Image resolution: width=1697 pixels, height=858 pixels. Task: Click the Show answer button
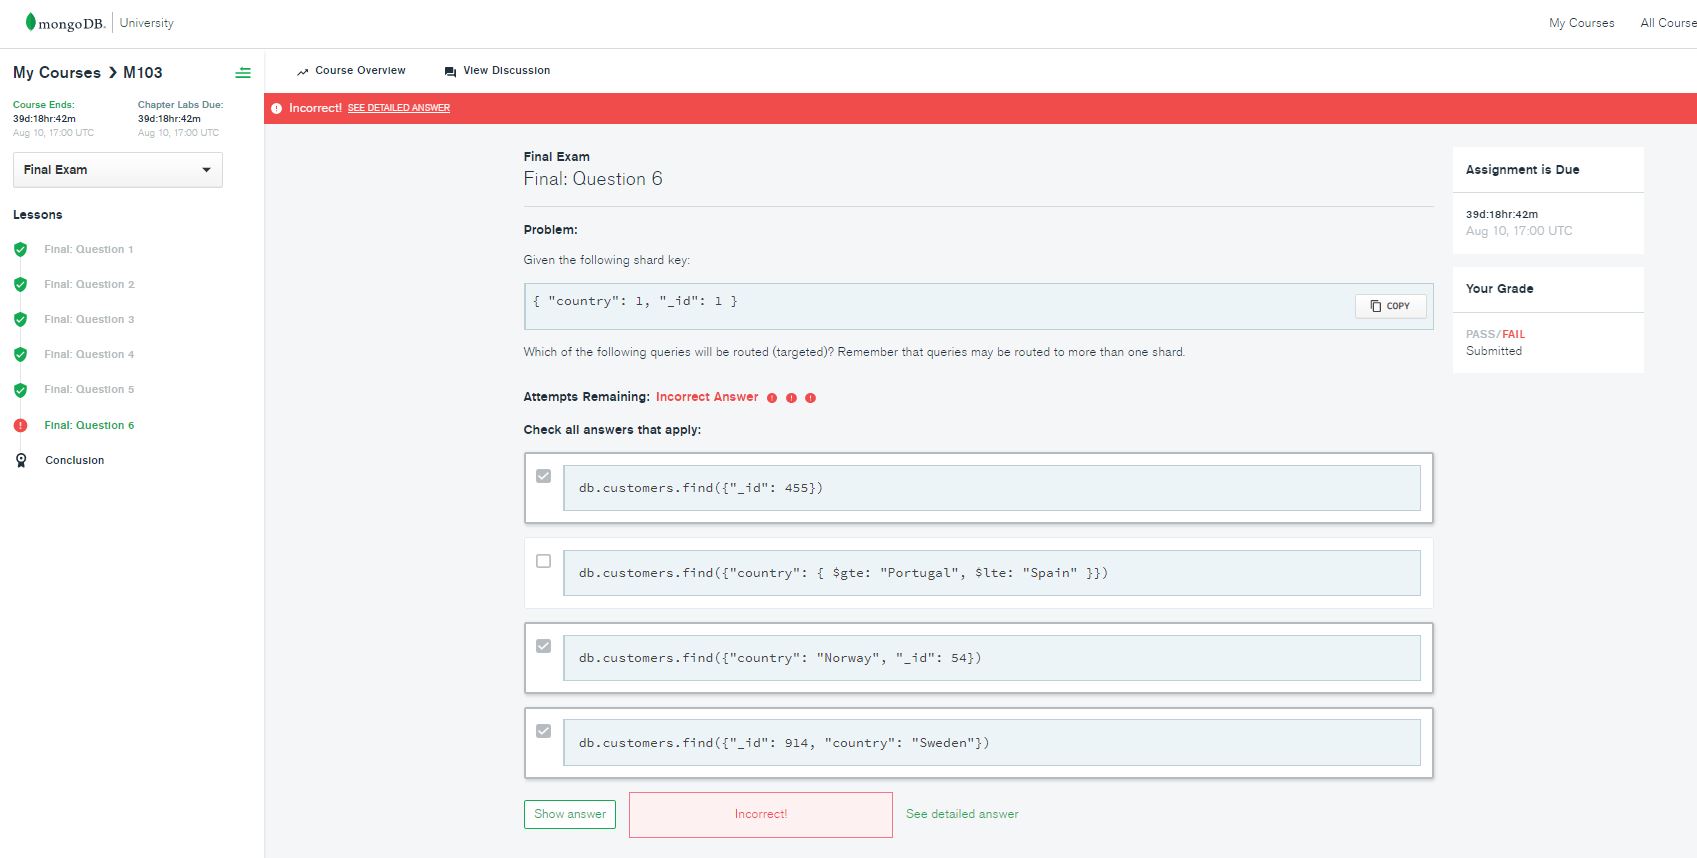pyautogui.click(x=570, y=814)
